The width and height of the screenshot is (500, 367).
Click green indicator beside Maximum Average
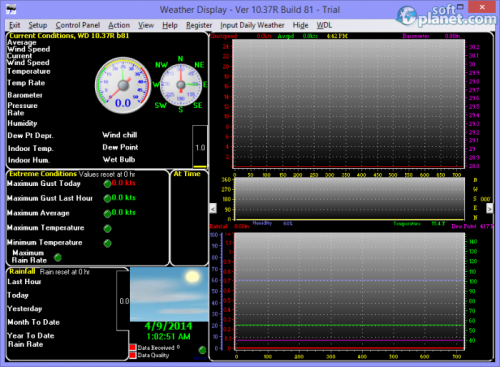click(107, 214)
